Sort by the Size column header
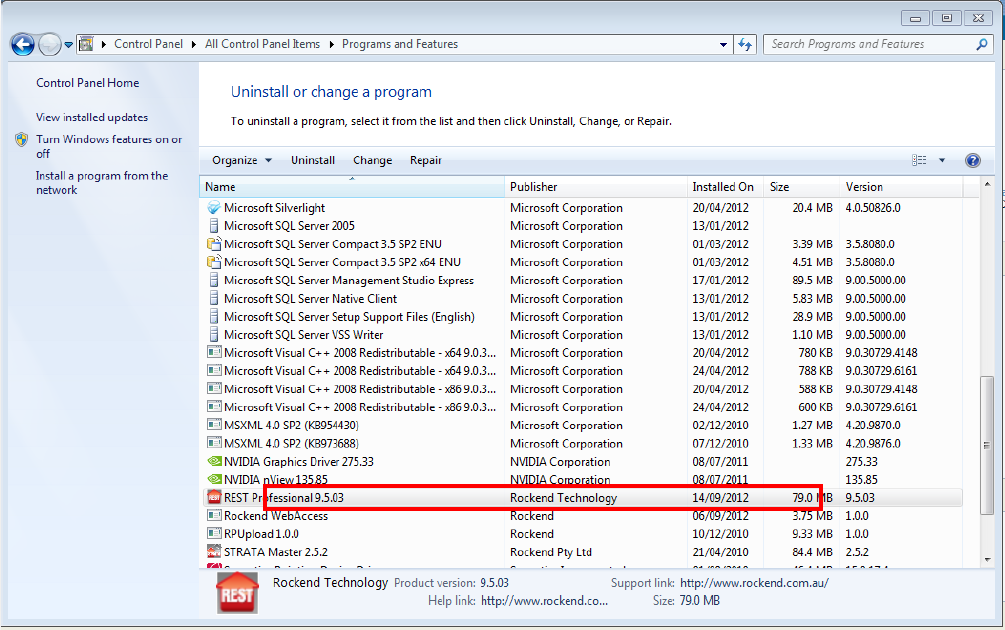Screen dimensions: 1005x630 802,187
